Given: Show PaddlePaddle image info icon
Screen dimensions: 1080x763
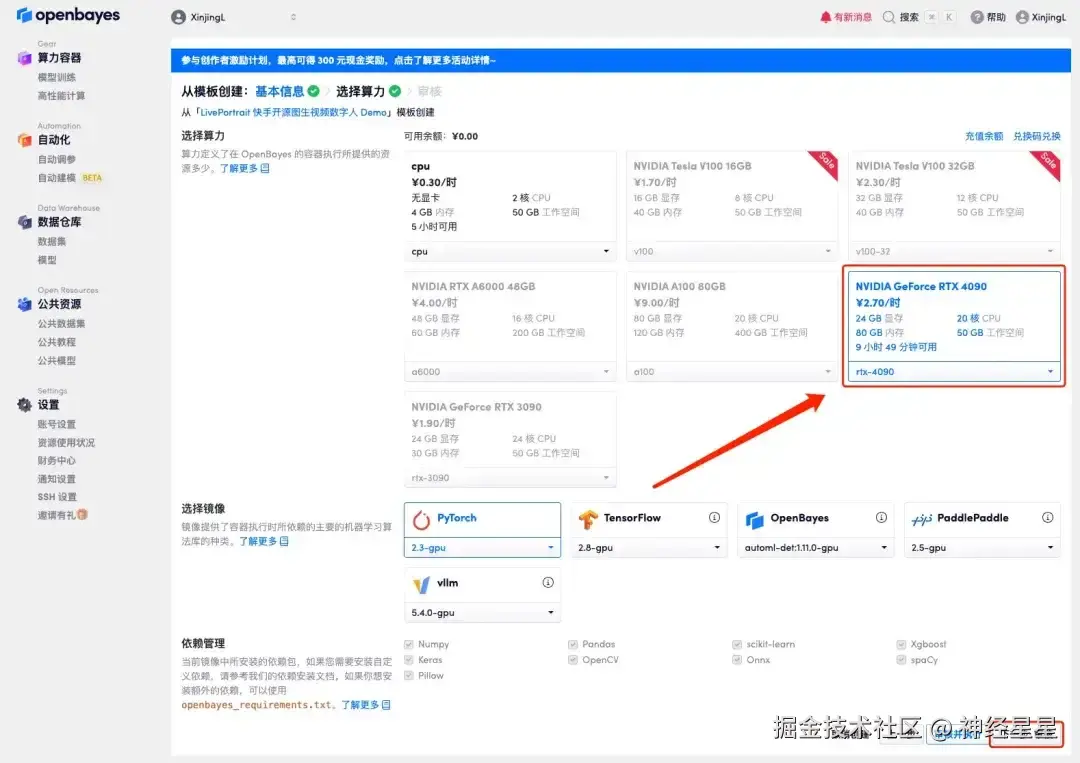Looking at the screenshot, I should pyautogui.click(x=1048, y=517).
